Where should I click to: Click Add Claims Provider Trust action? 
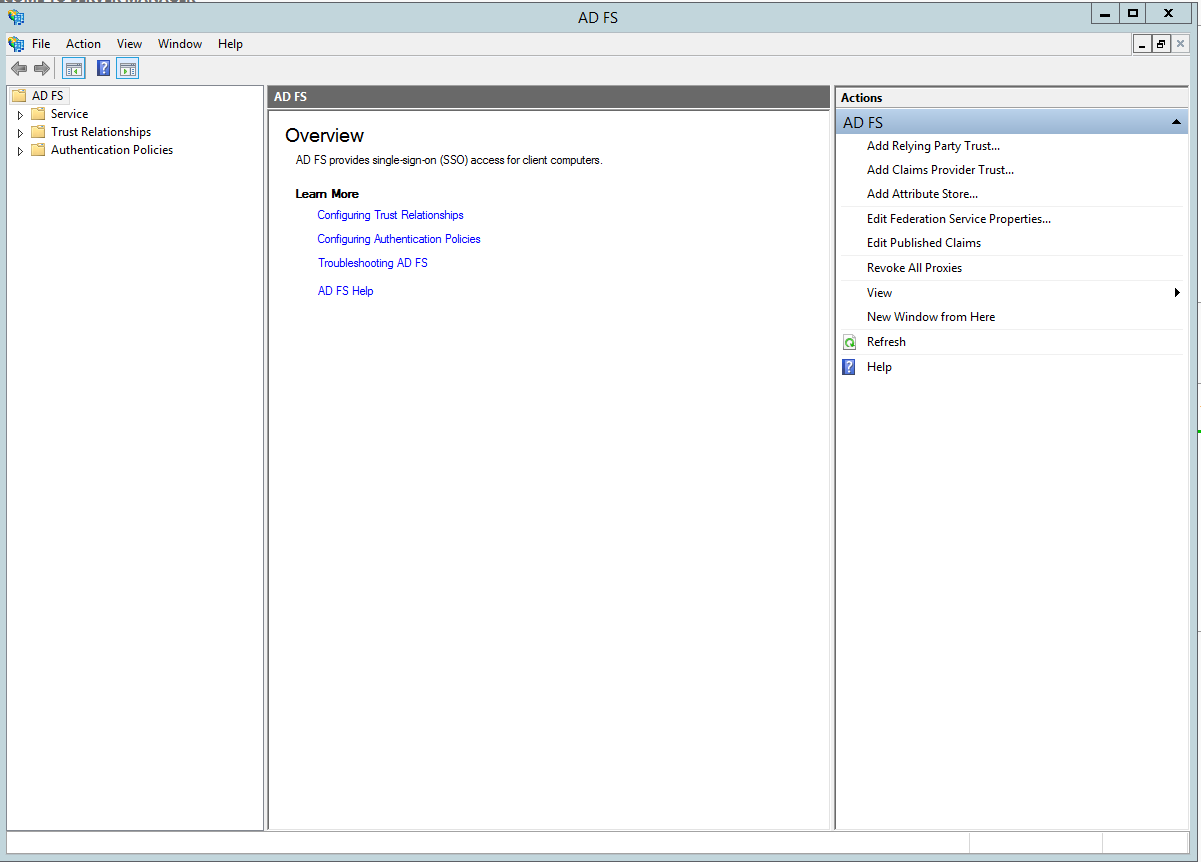point(940,170)
